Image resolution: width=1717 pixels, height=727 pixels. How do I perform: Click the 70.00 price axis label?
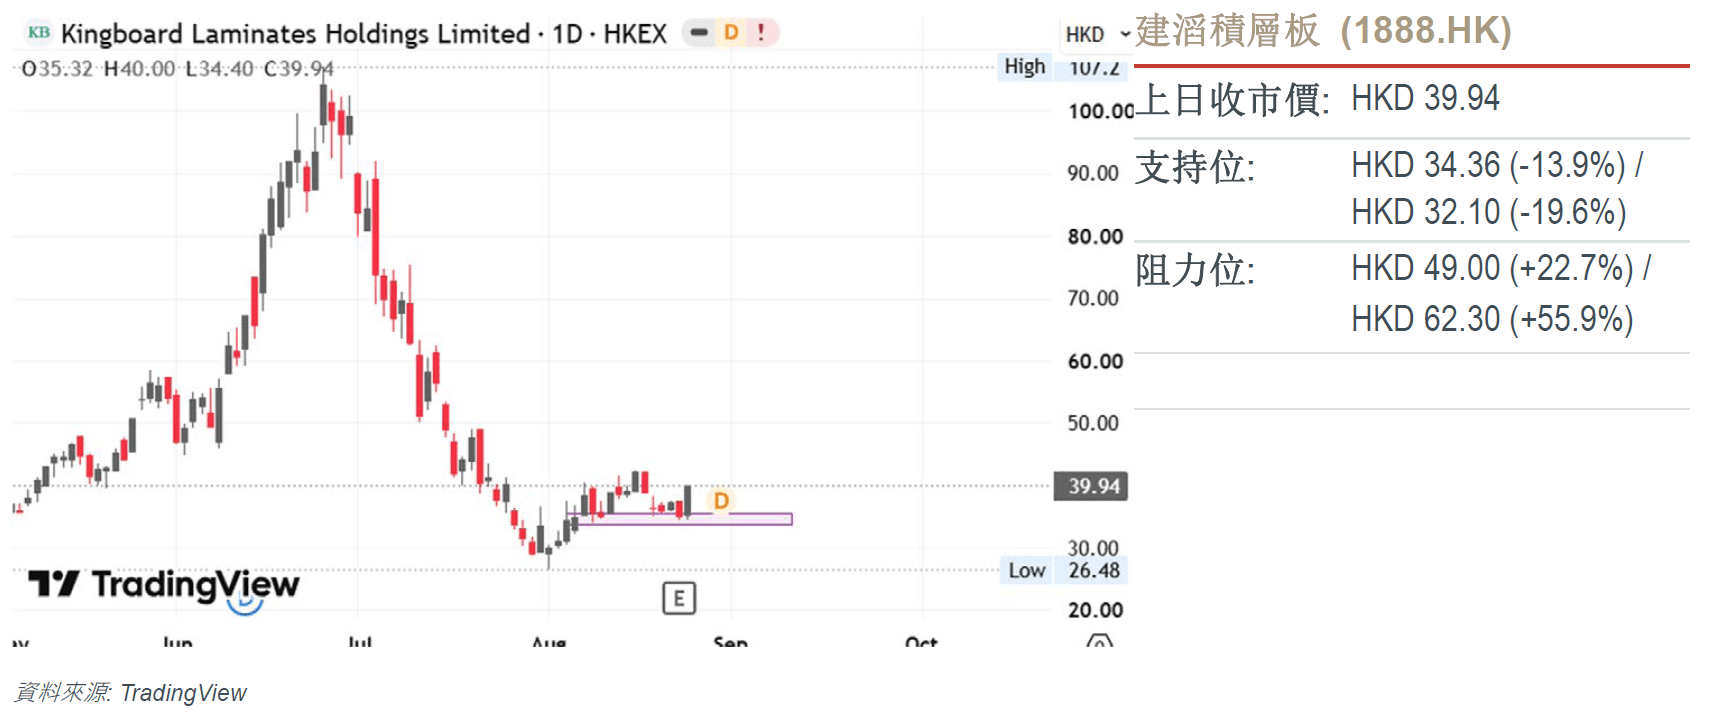tap(1093, 298)
